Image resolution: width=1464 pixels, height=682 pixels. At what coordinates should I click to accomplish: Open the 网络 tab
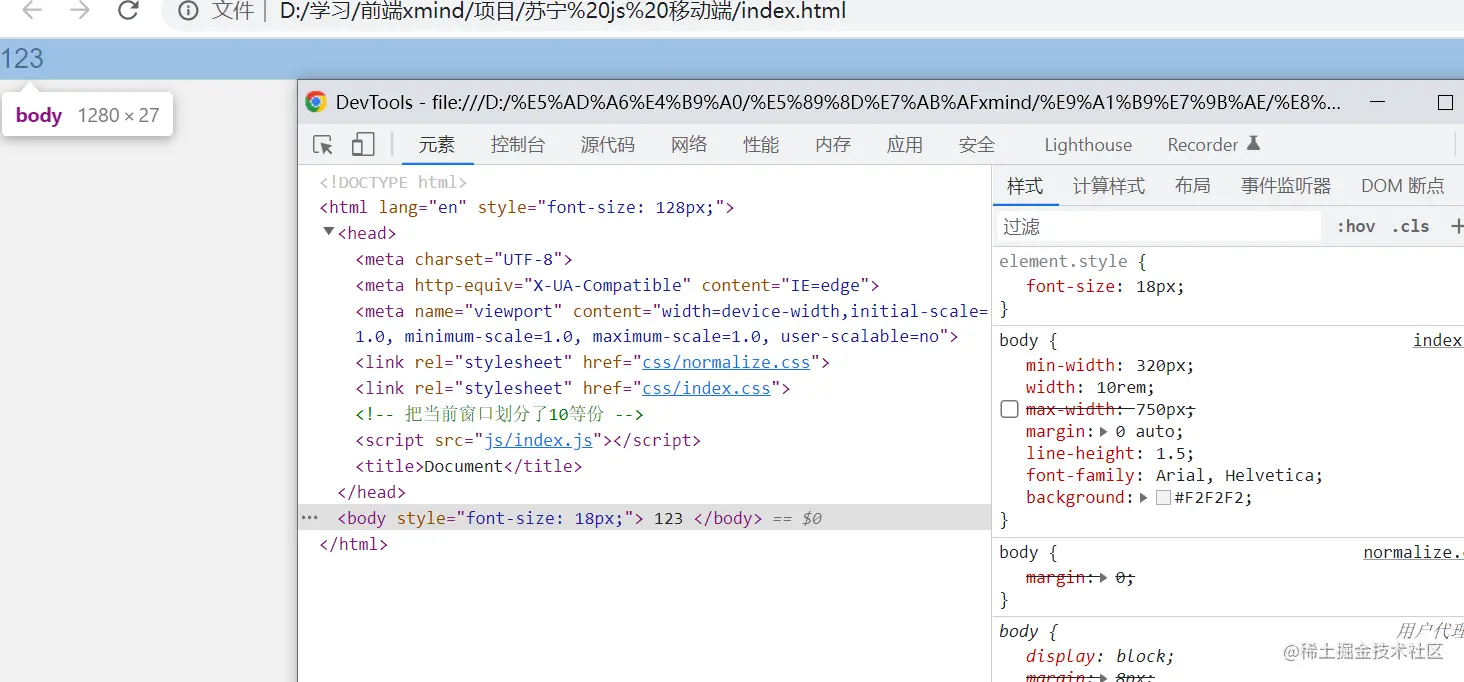[689, 145]
